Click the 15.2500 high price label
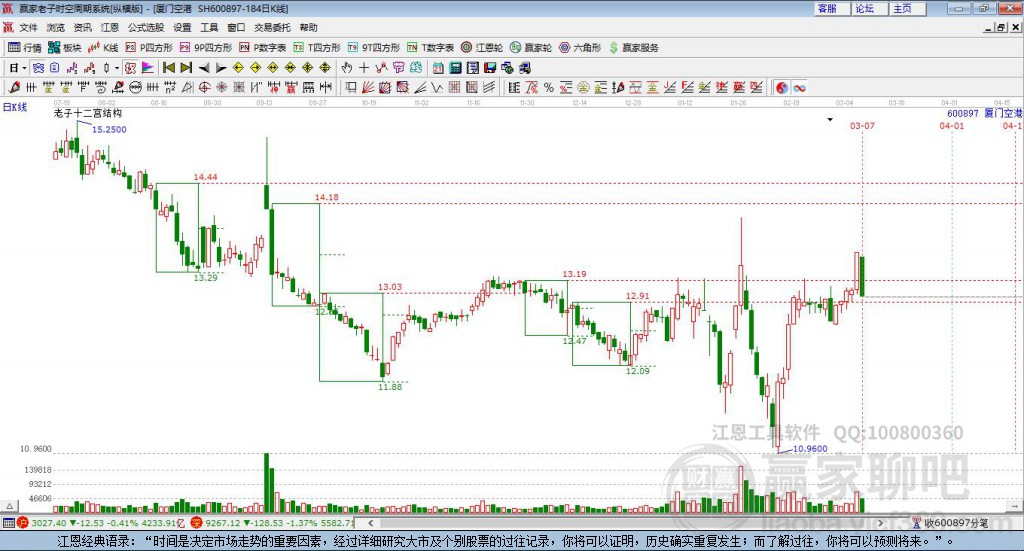1024x551 pixels. (109, 129)
